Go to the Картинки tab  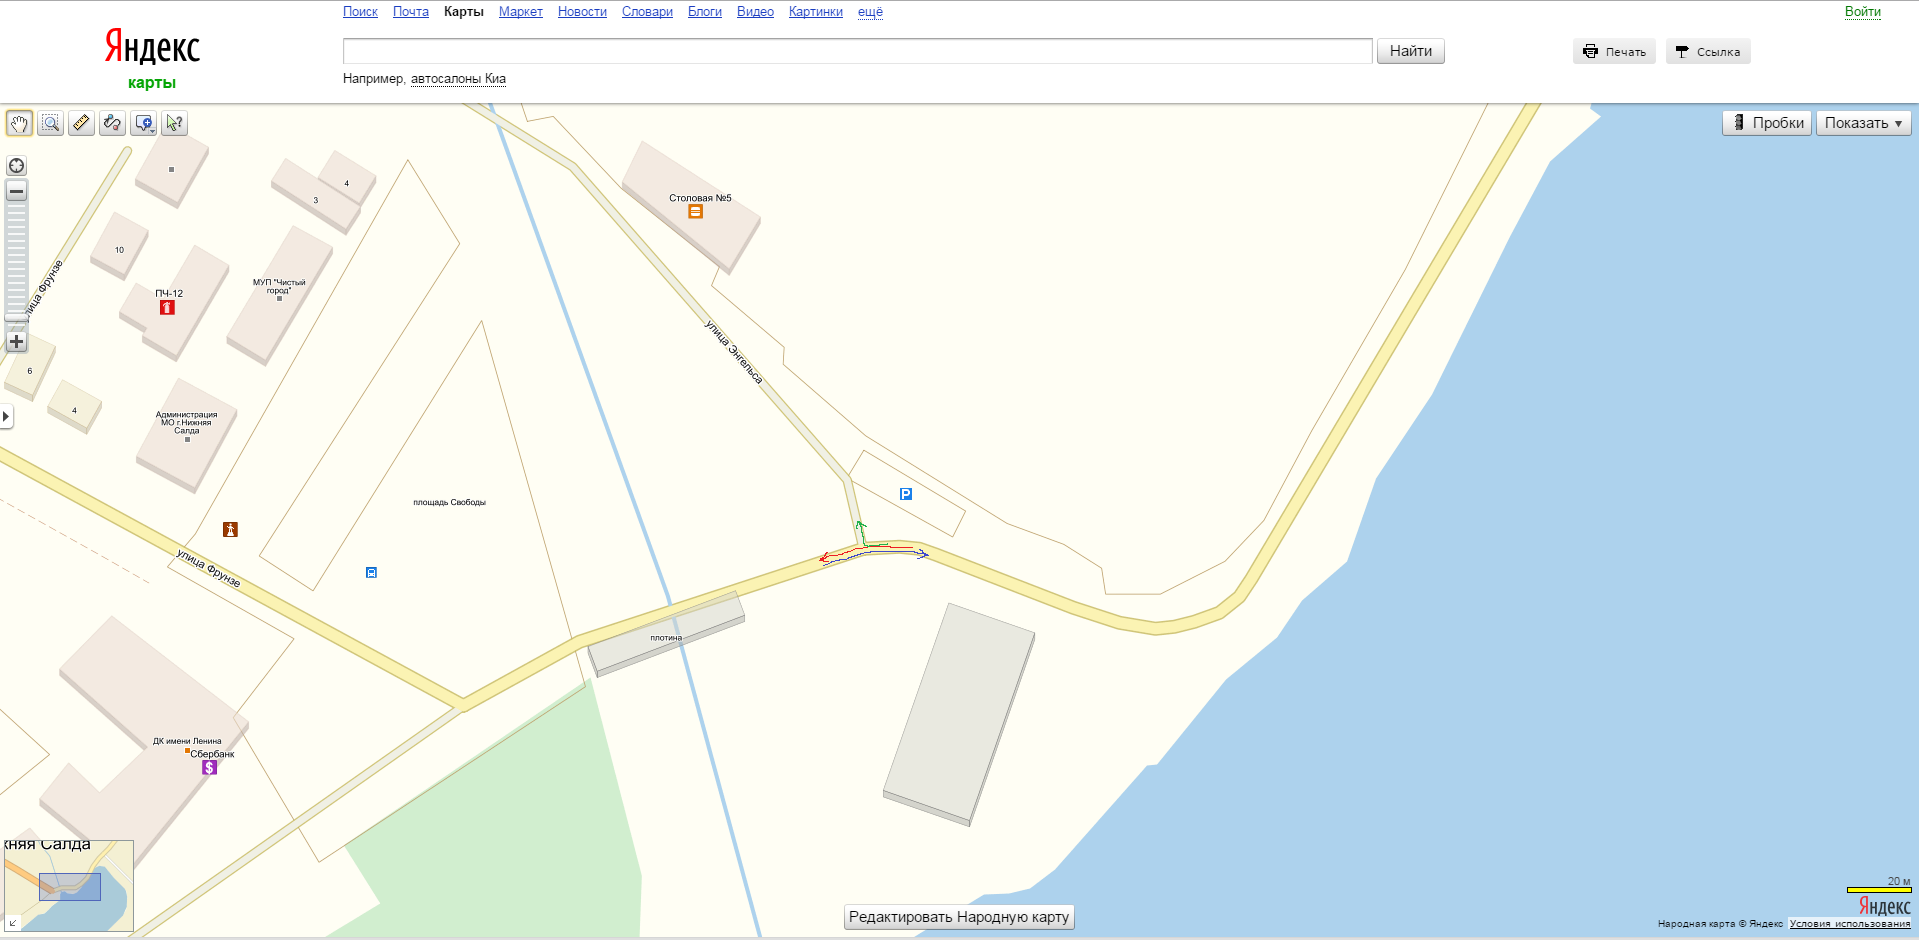point(815,12)
